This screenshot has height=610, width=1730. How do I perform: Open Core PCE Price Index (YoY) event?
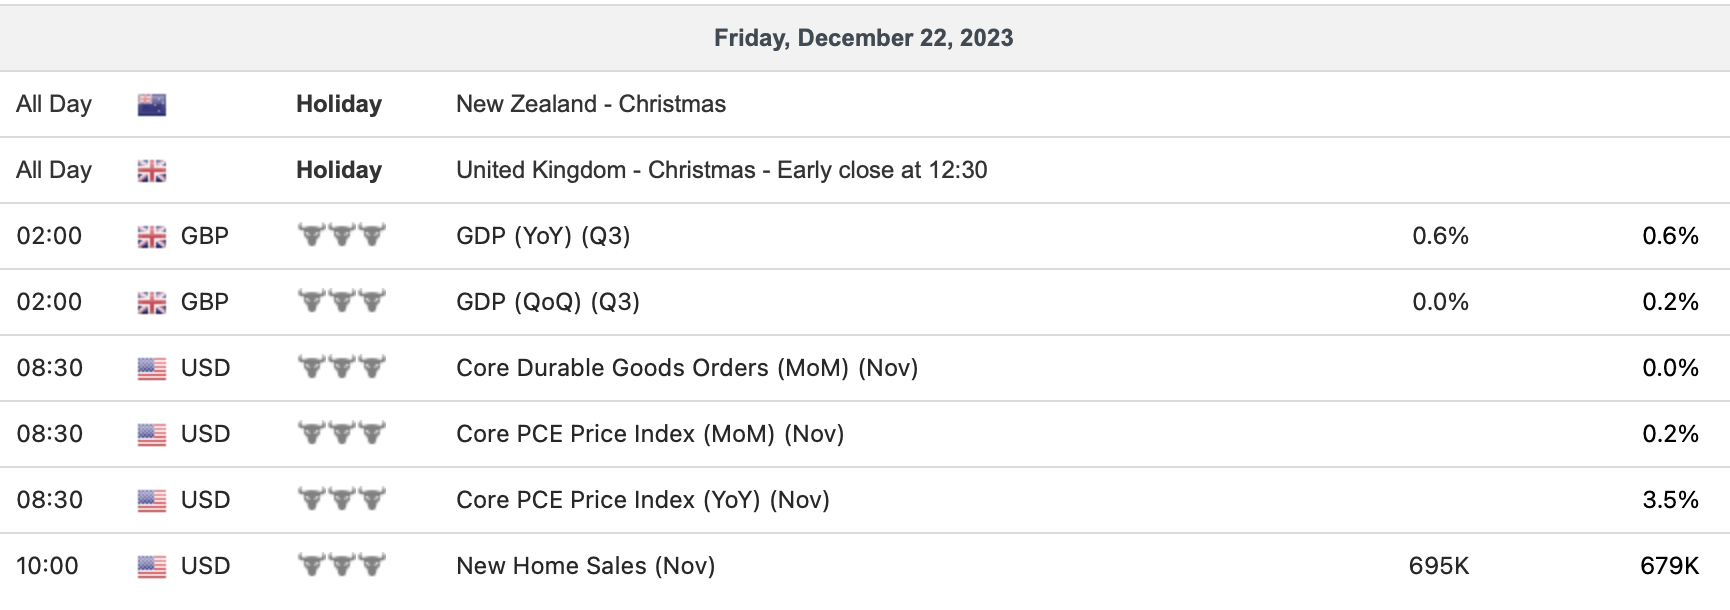point(643,500)
